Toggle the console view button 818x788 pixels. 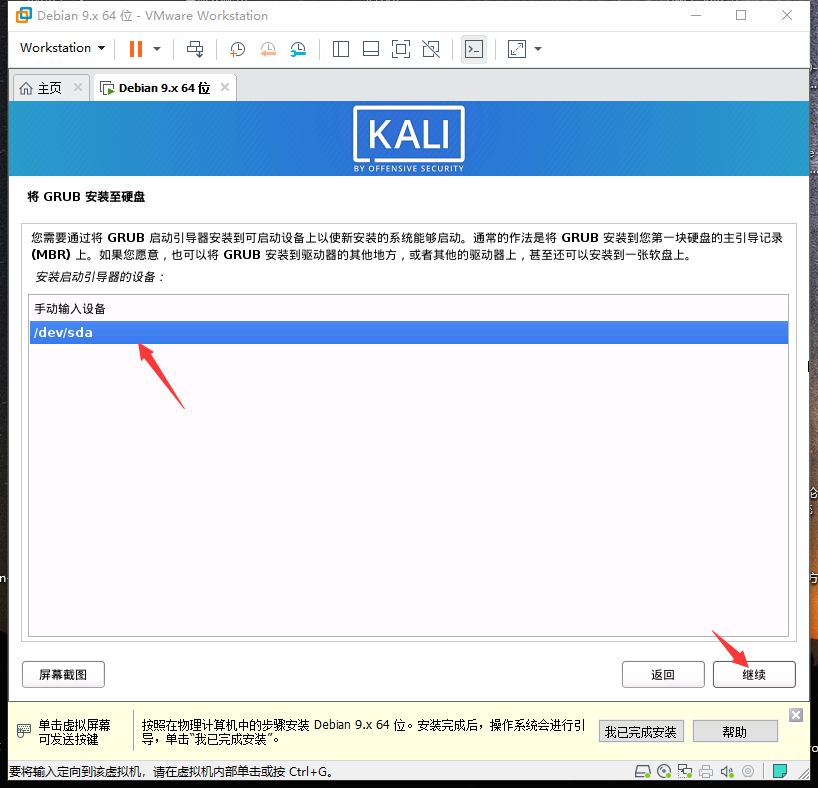click(x=474, y=49)
